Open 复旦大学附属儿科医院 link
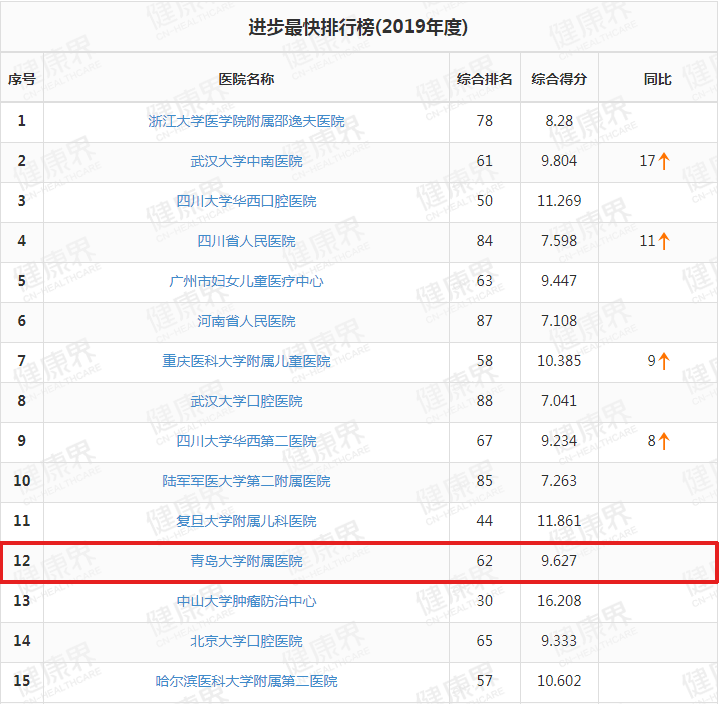This screenshot has width=719, height=704. point(246,521)
